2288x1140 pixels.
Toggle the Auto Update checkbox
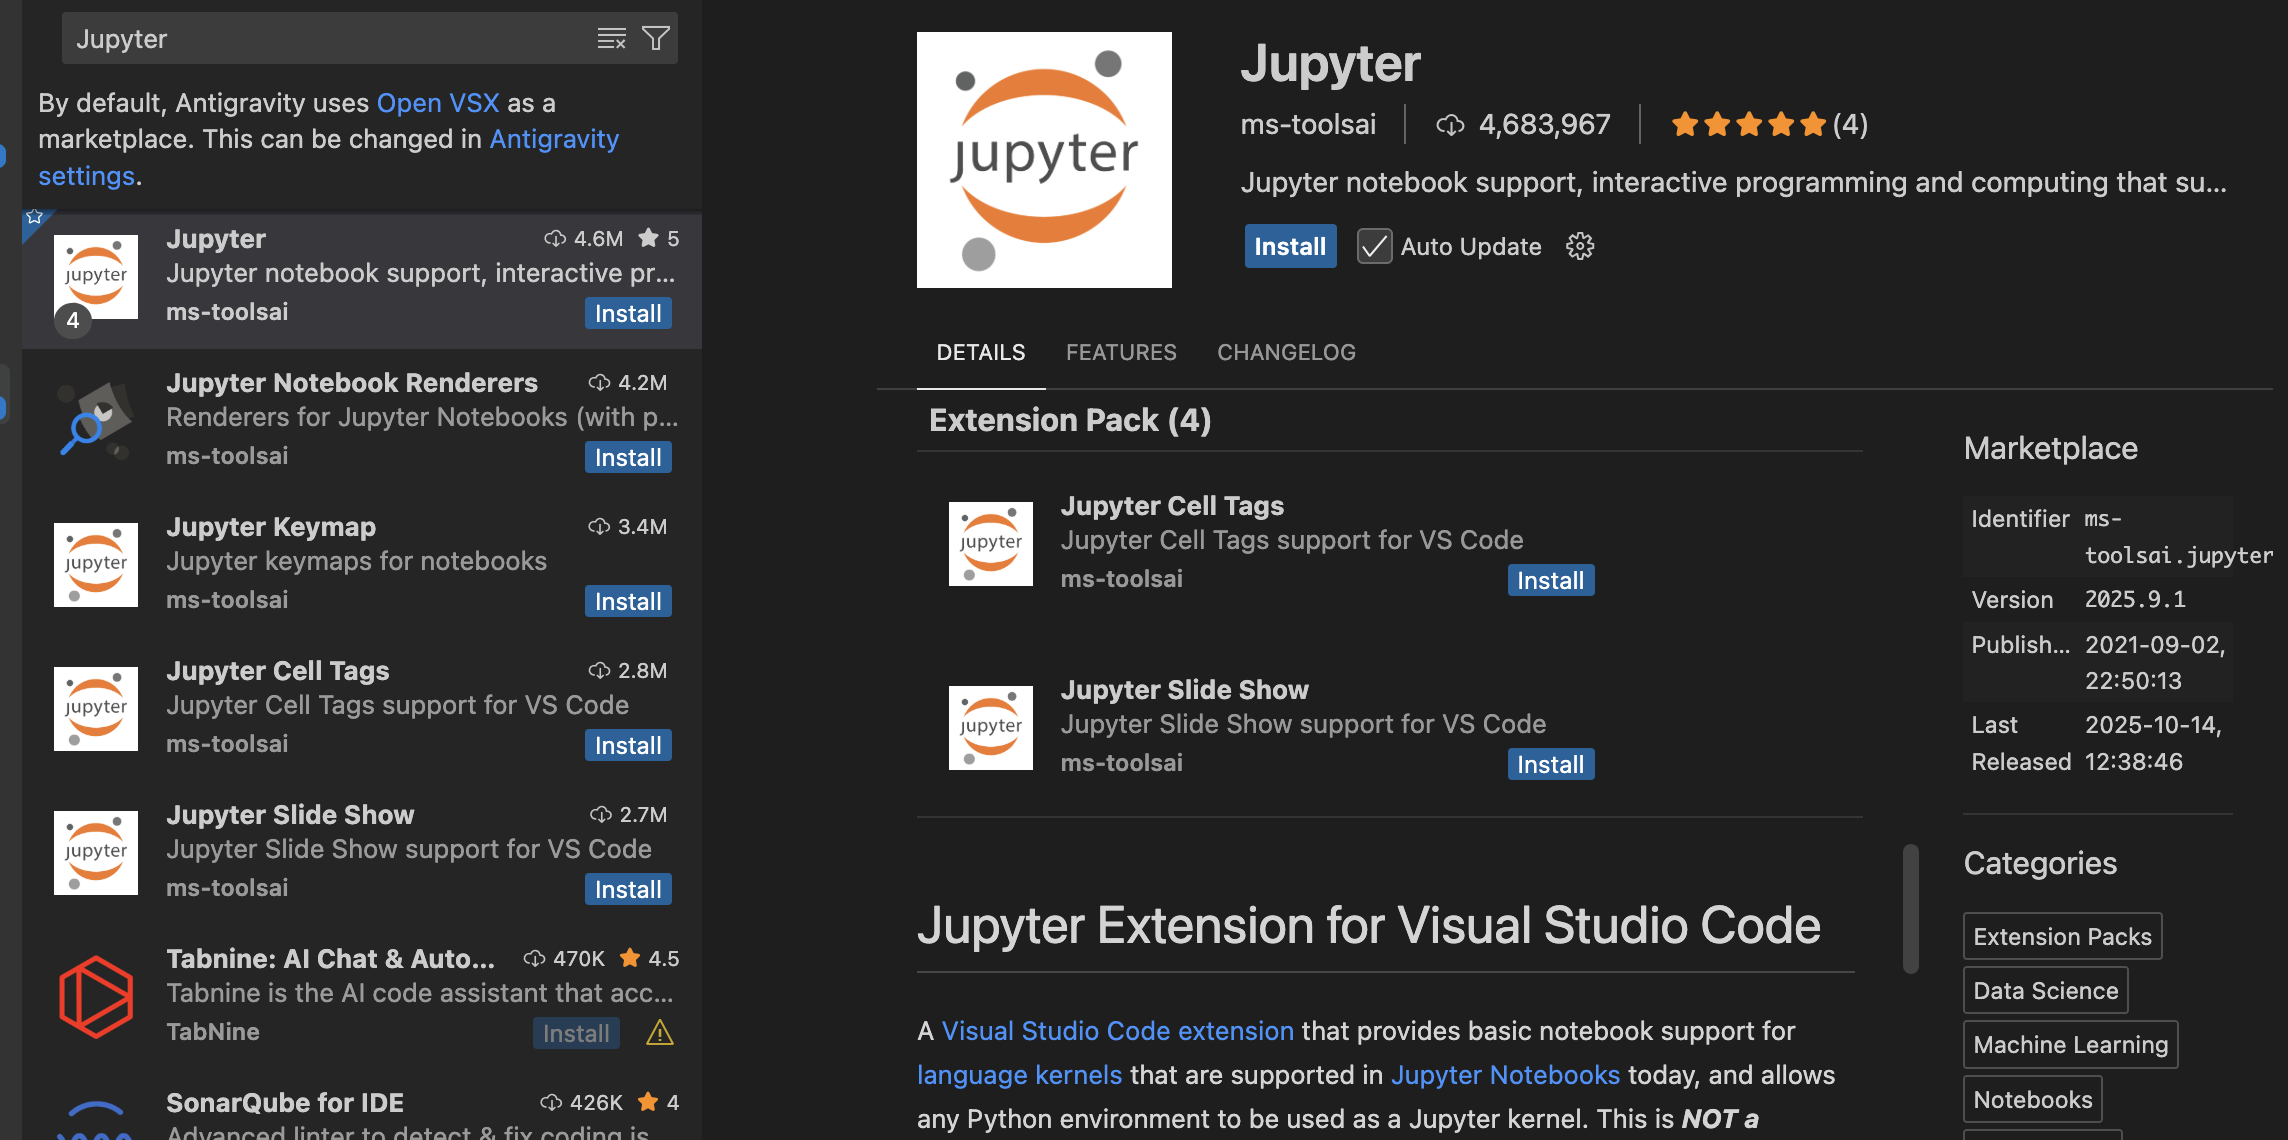tap(1374, 246)
